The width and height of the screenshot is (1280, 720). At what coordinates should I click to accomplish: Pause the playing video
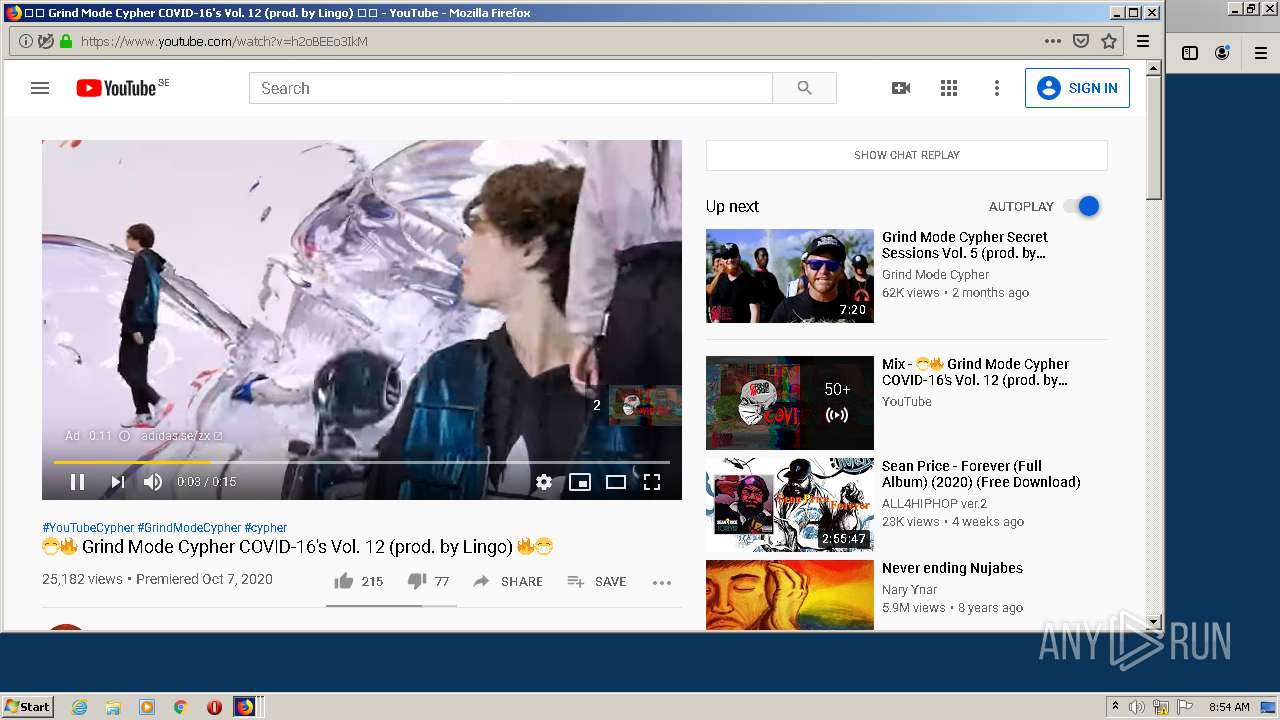(77, 482)
